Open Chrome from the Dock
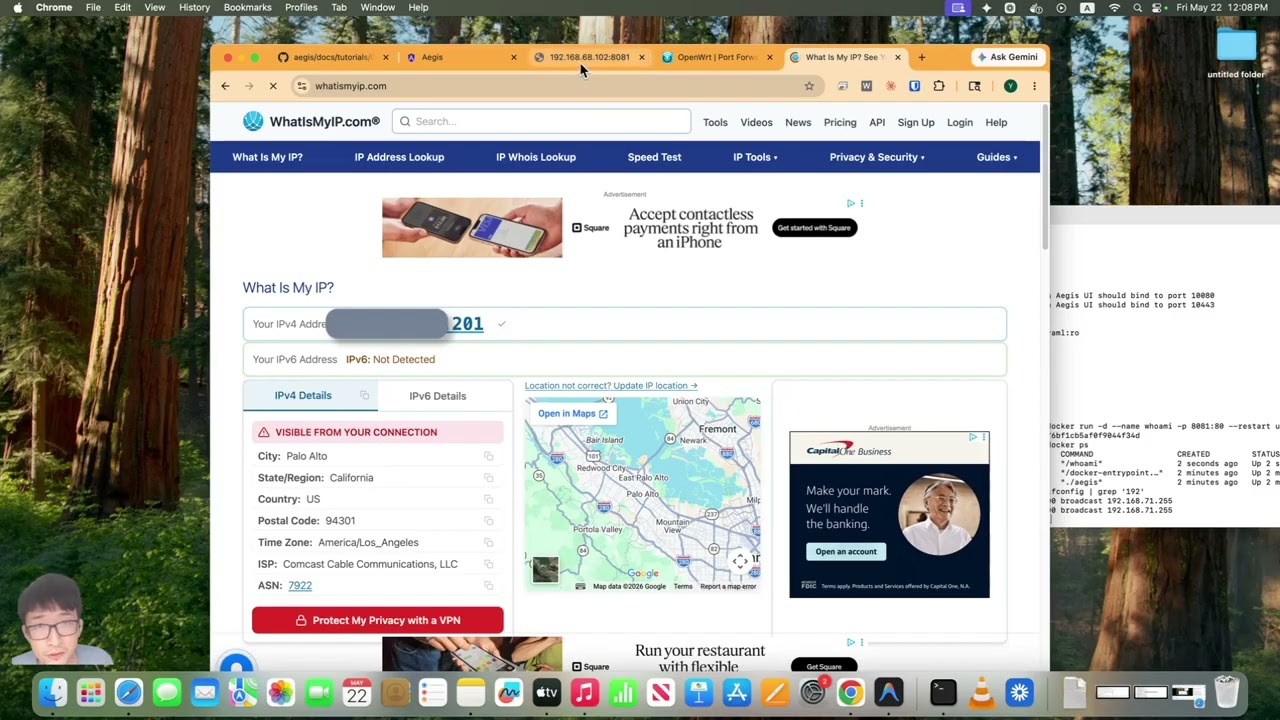The width and height of the screenshot is (1280, 720). click(x=851, y=692)
